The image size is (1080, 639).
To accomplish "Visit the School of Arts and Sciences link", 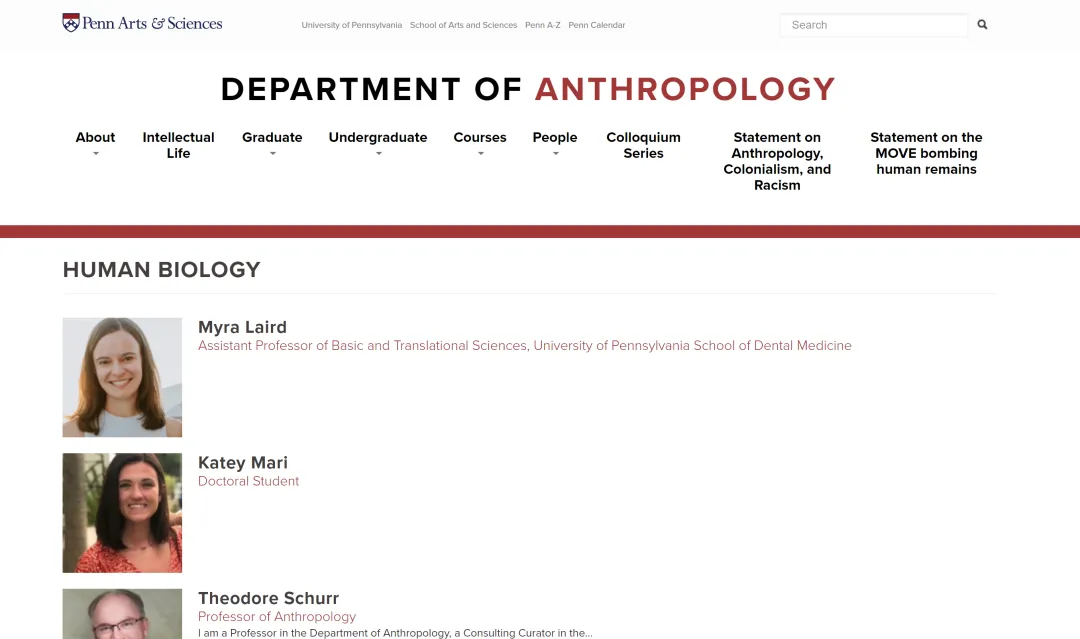I will (464, 25).
